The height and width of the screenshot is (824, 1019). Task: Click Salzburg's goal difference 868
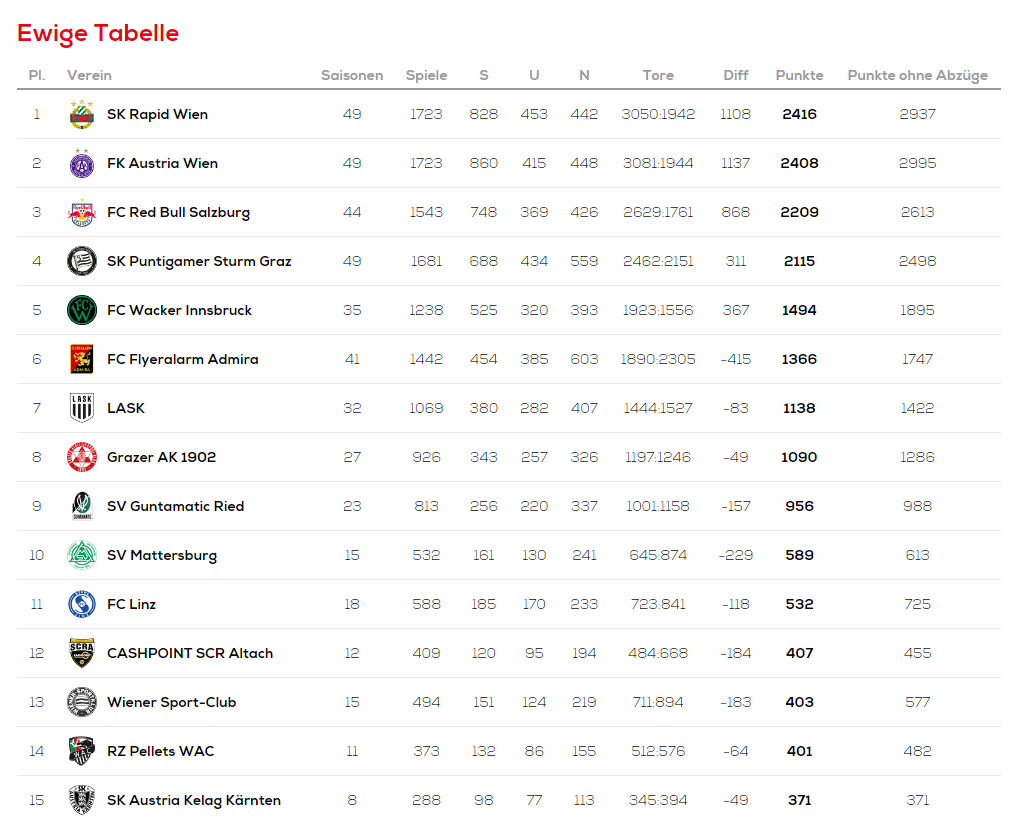click(x=736, y=212)
